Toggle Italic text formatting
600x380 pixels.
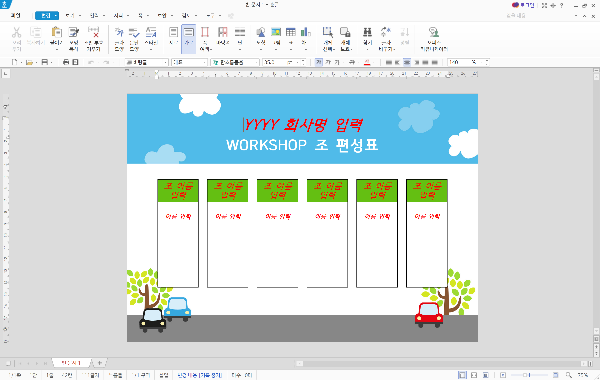(328, 62)
